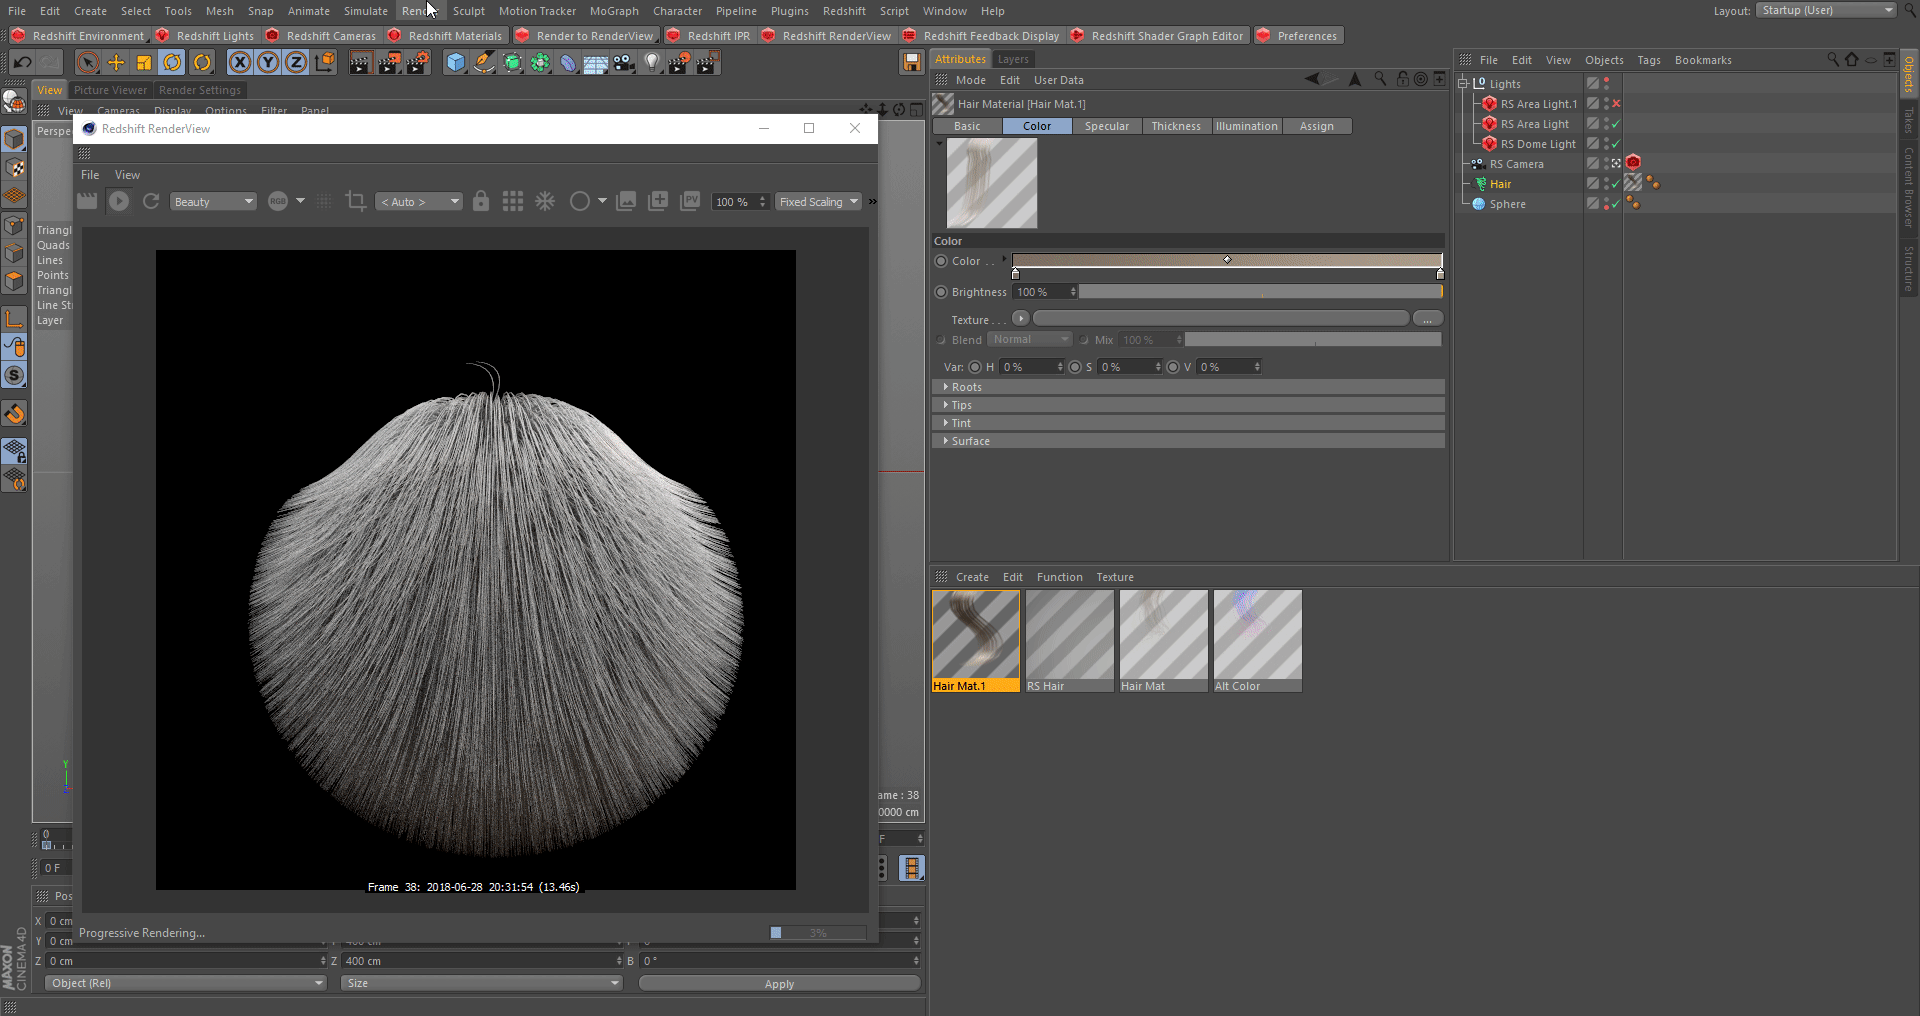The image size is (1920, 1016).
Task: Open the Beauty AOV dropdown
Action: pyautogui.click(x=213, y=202)
